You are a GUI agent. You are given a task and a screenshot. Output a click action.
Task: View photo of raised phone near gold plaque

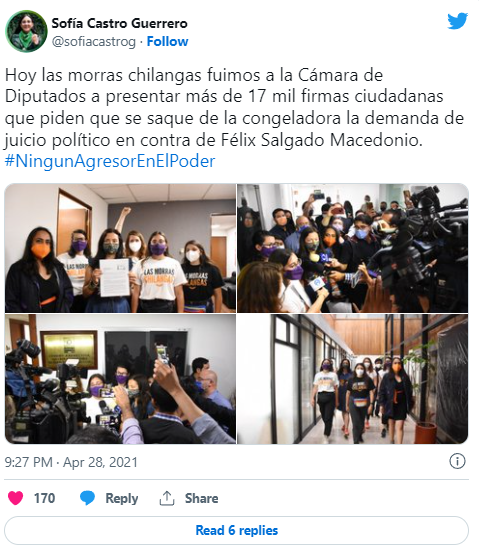pyautogui.click(x=120, y=379)
